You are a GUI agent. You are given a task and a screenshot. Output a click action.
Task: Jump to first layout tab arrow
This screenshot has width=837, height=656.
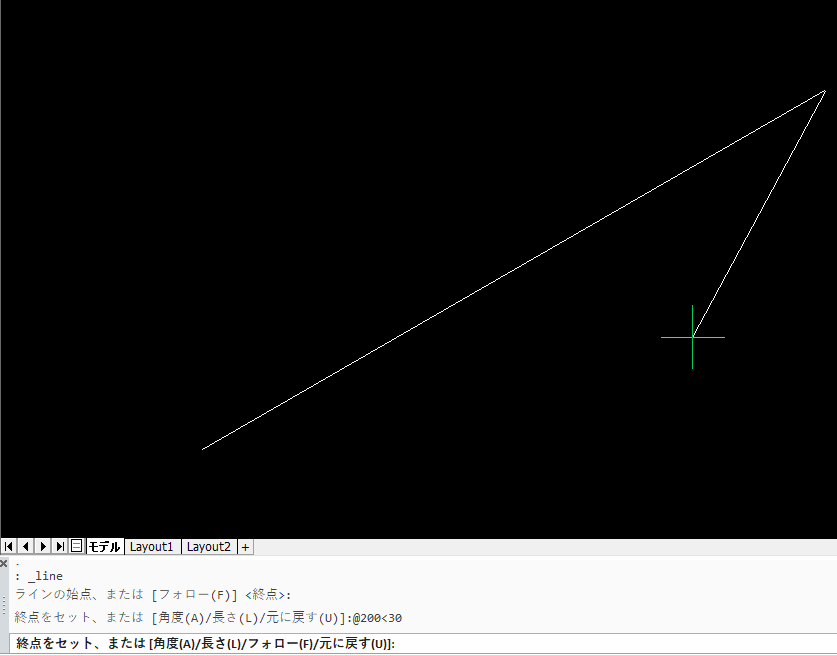(9, 547)
